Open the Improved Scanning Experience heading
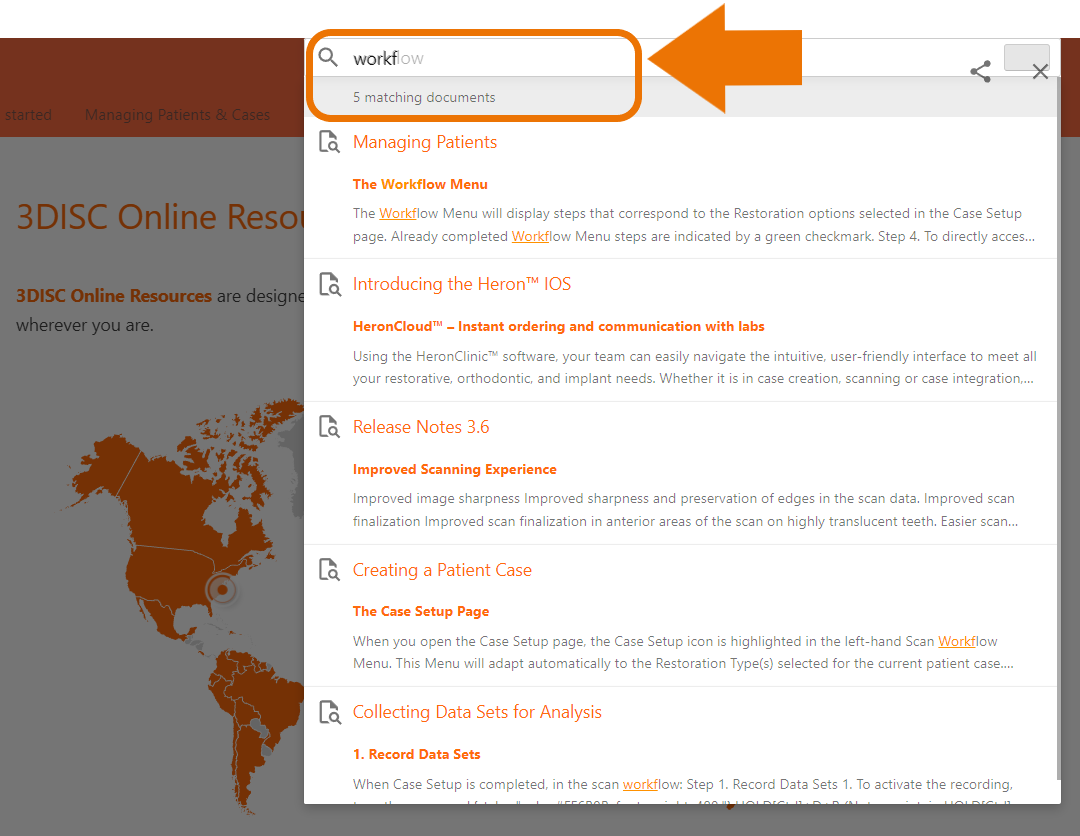 pyautogui.click(x=455, y=470)
